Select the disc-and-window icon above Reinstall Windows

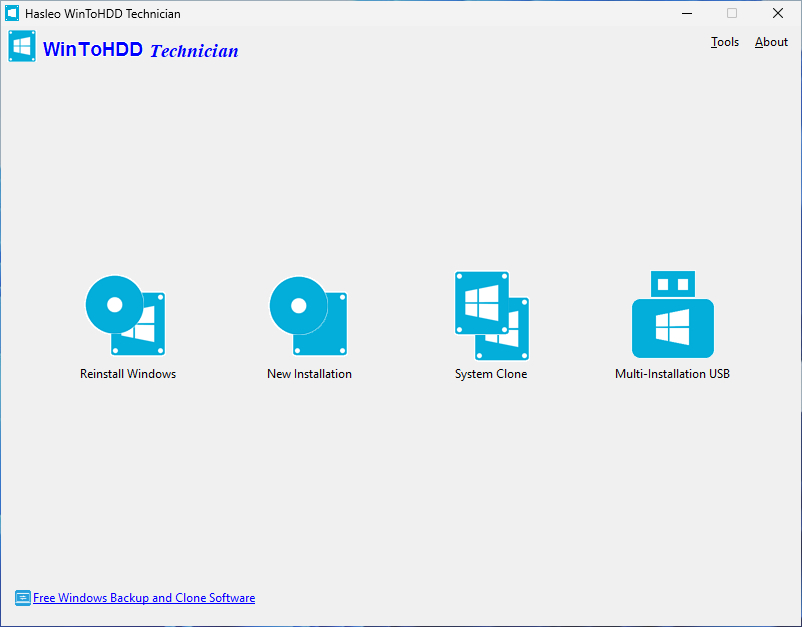click(127, 315)
